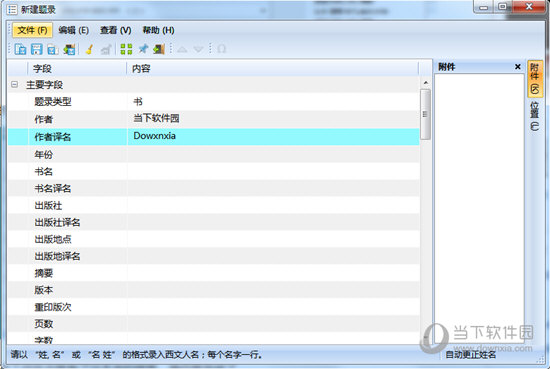Screen dimensions: 550x369
Task: Select the 题录类型 field row
Action: (214, 102)
